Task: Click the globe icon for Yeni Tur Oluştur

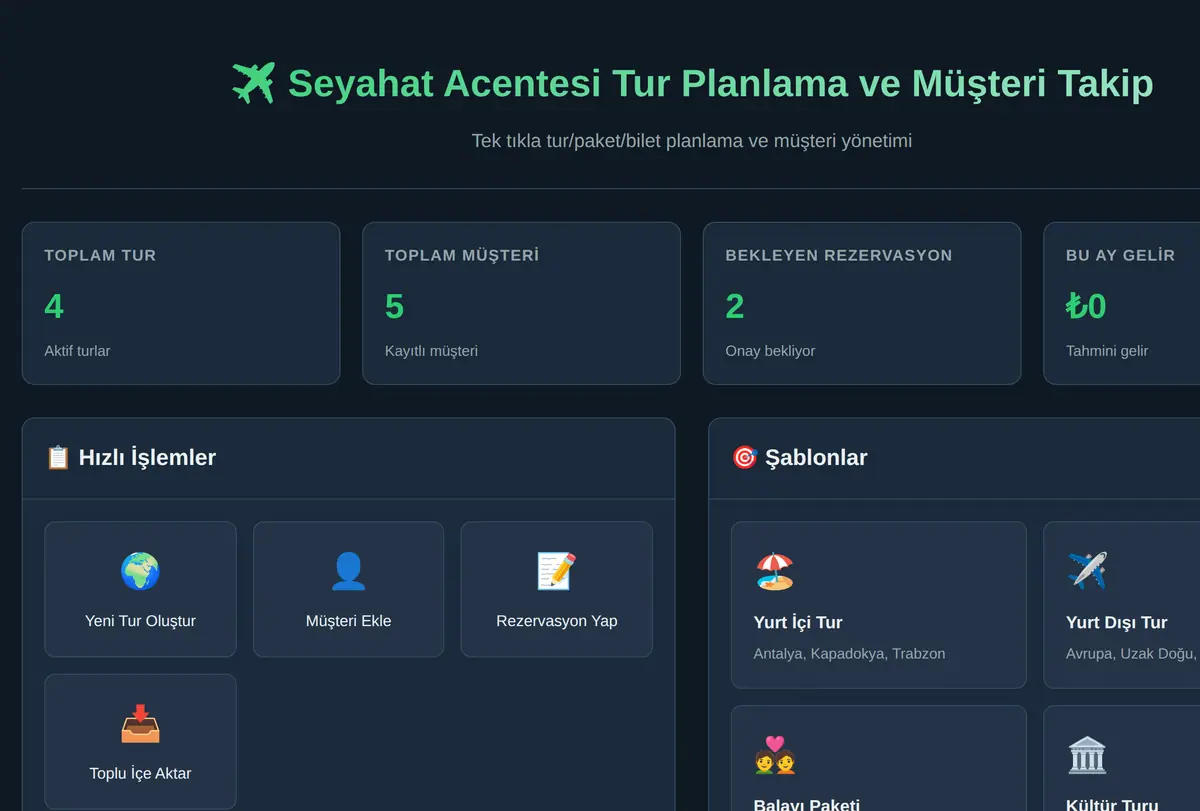Action: (x=140, y=571)
